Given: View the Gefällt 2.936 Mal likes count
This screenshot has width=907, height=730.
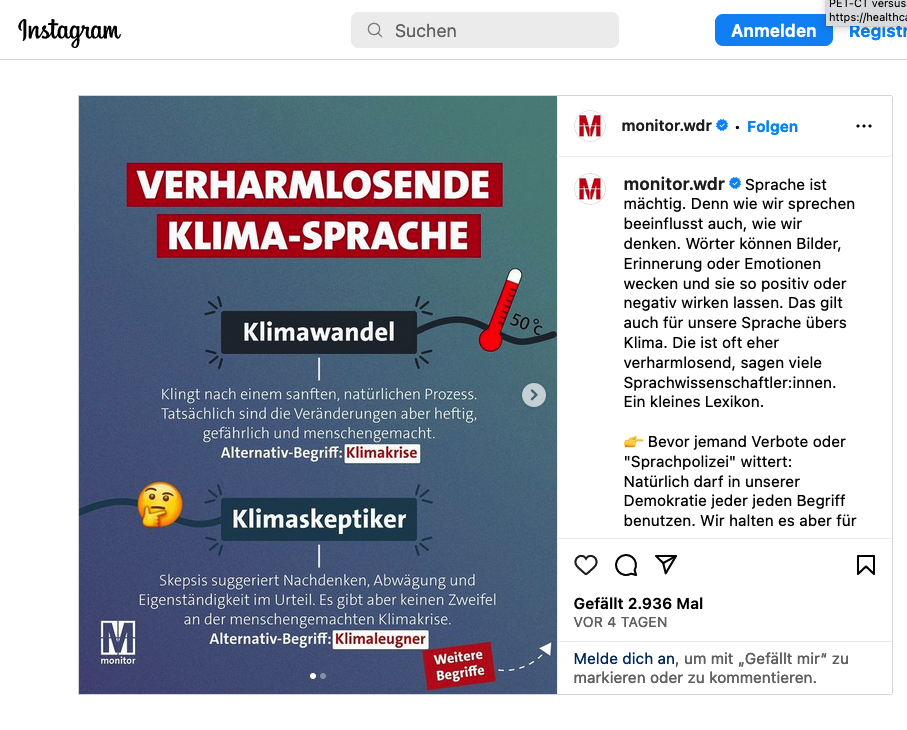Looking at the screenshot, I should pos(638,603).
